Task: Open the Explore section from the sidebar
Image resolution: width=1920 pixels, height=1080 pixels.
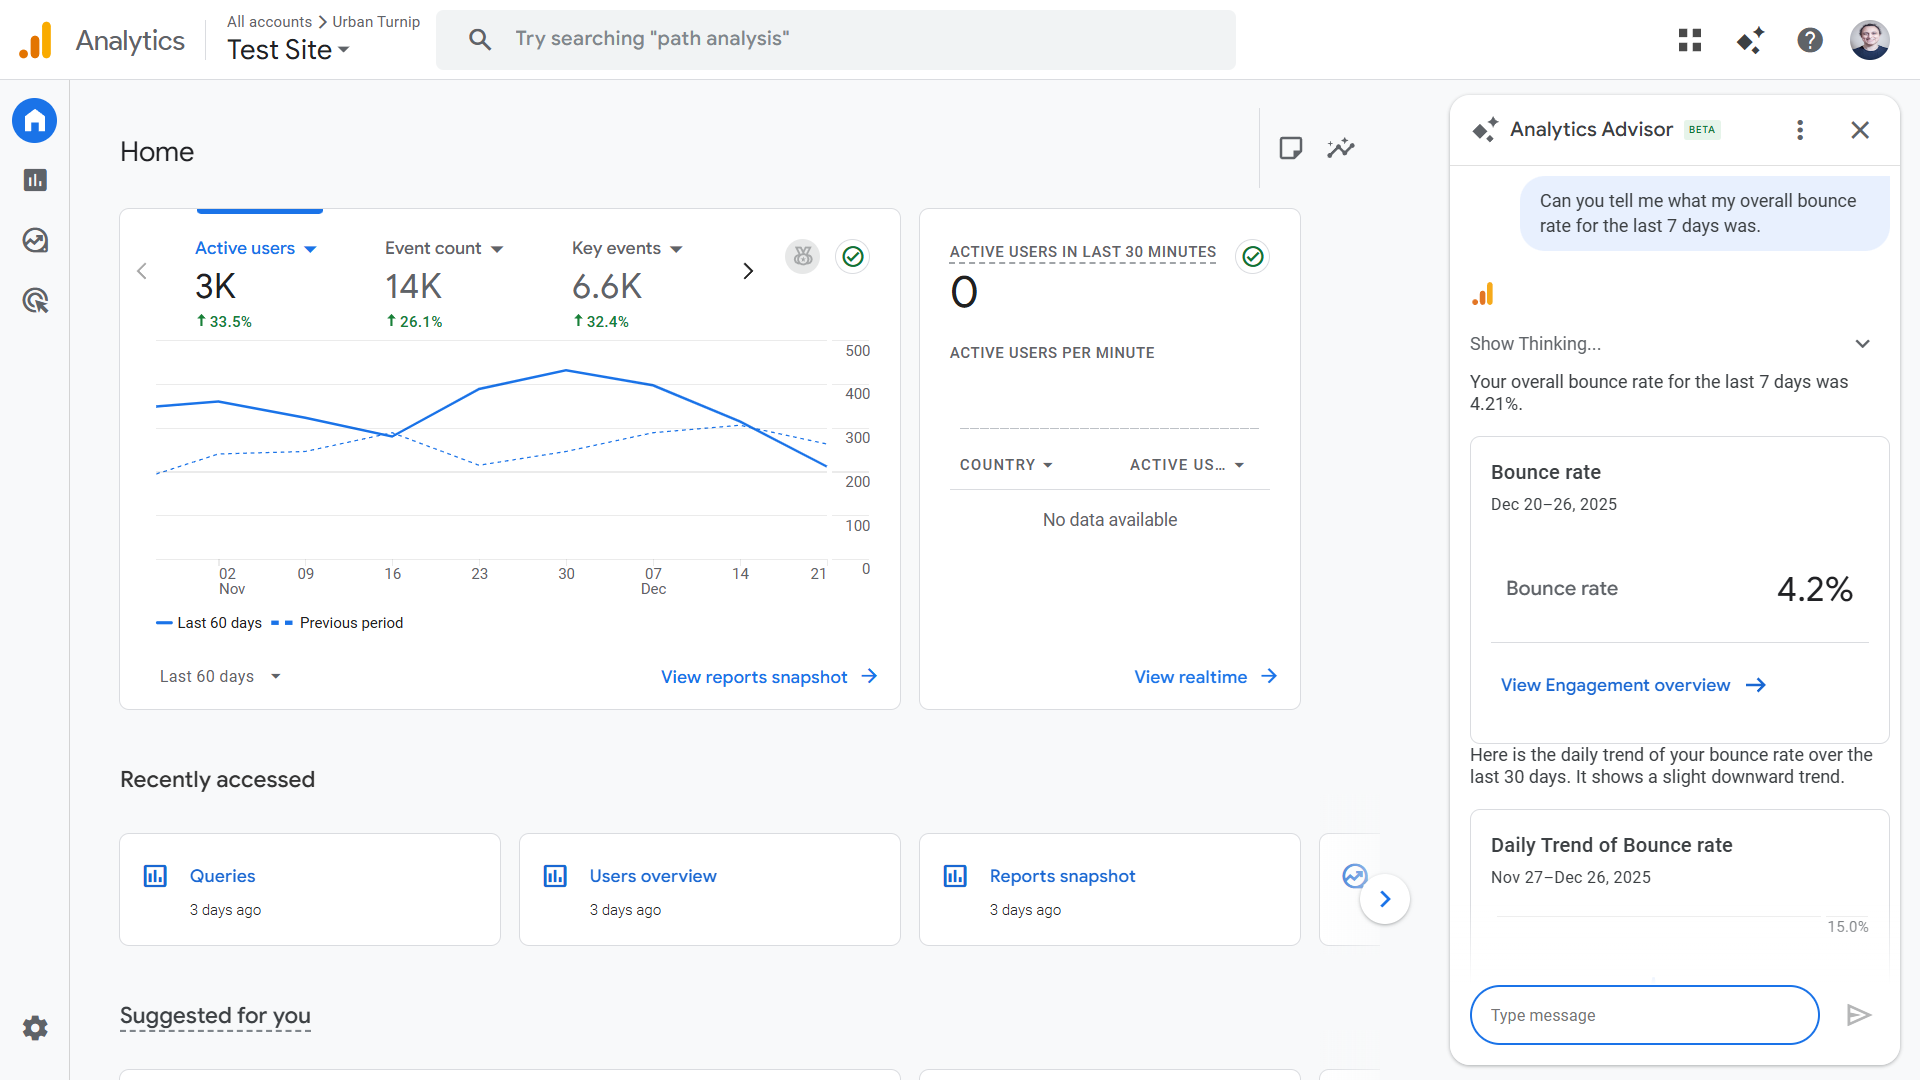Action: 34,240
